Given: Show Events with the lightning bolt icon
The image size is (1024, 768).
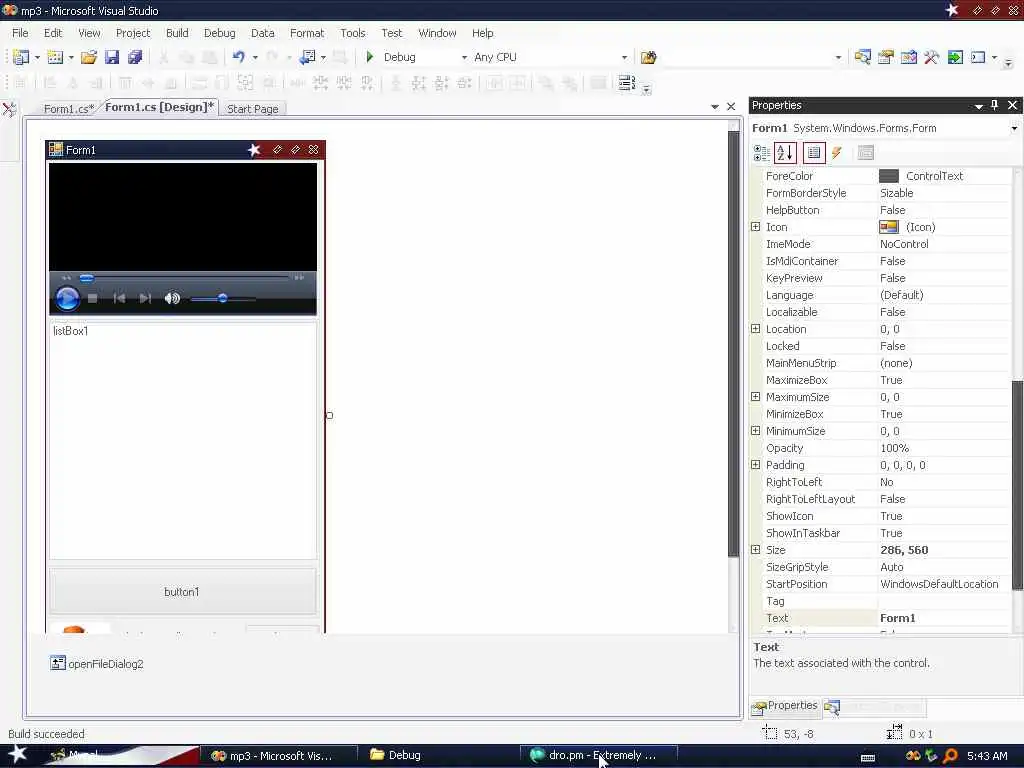Looking at the screenshot, I should (x=837, y=153).
